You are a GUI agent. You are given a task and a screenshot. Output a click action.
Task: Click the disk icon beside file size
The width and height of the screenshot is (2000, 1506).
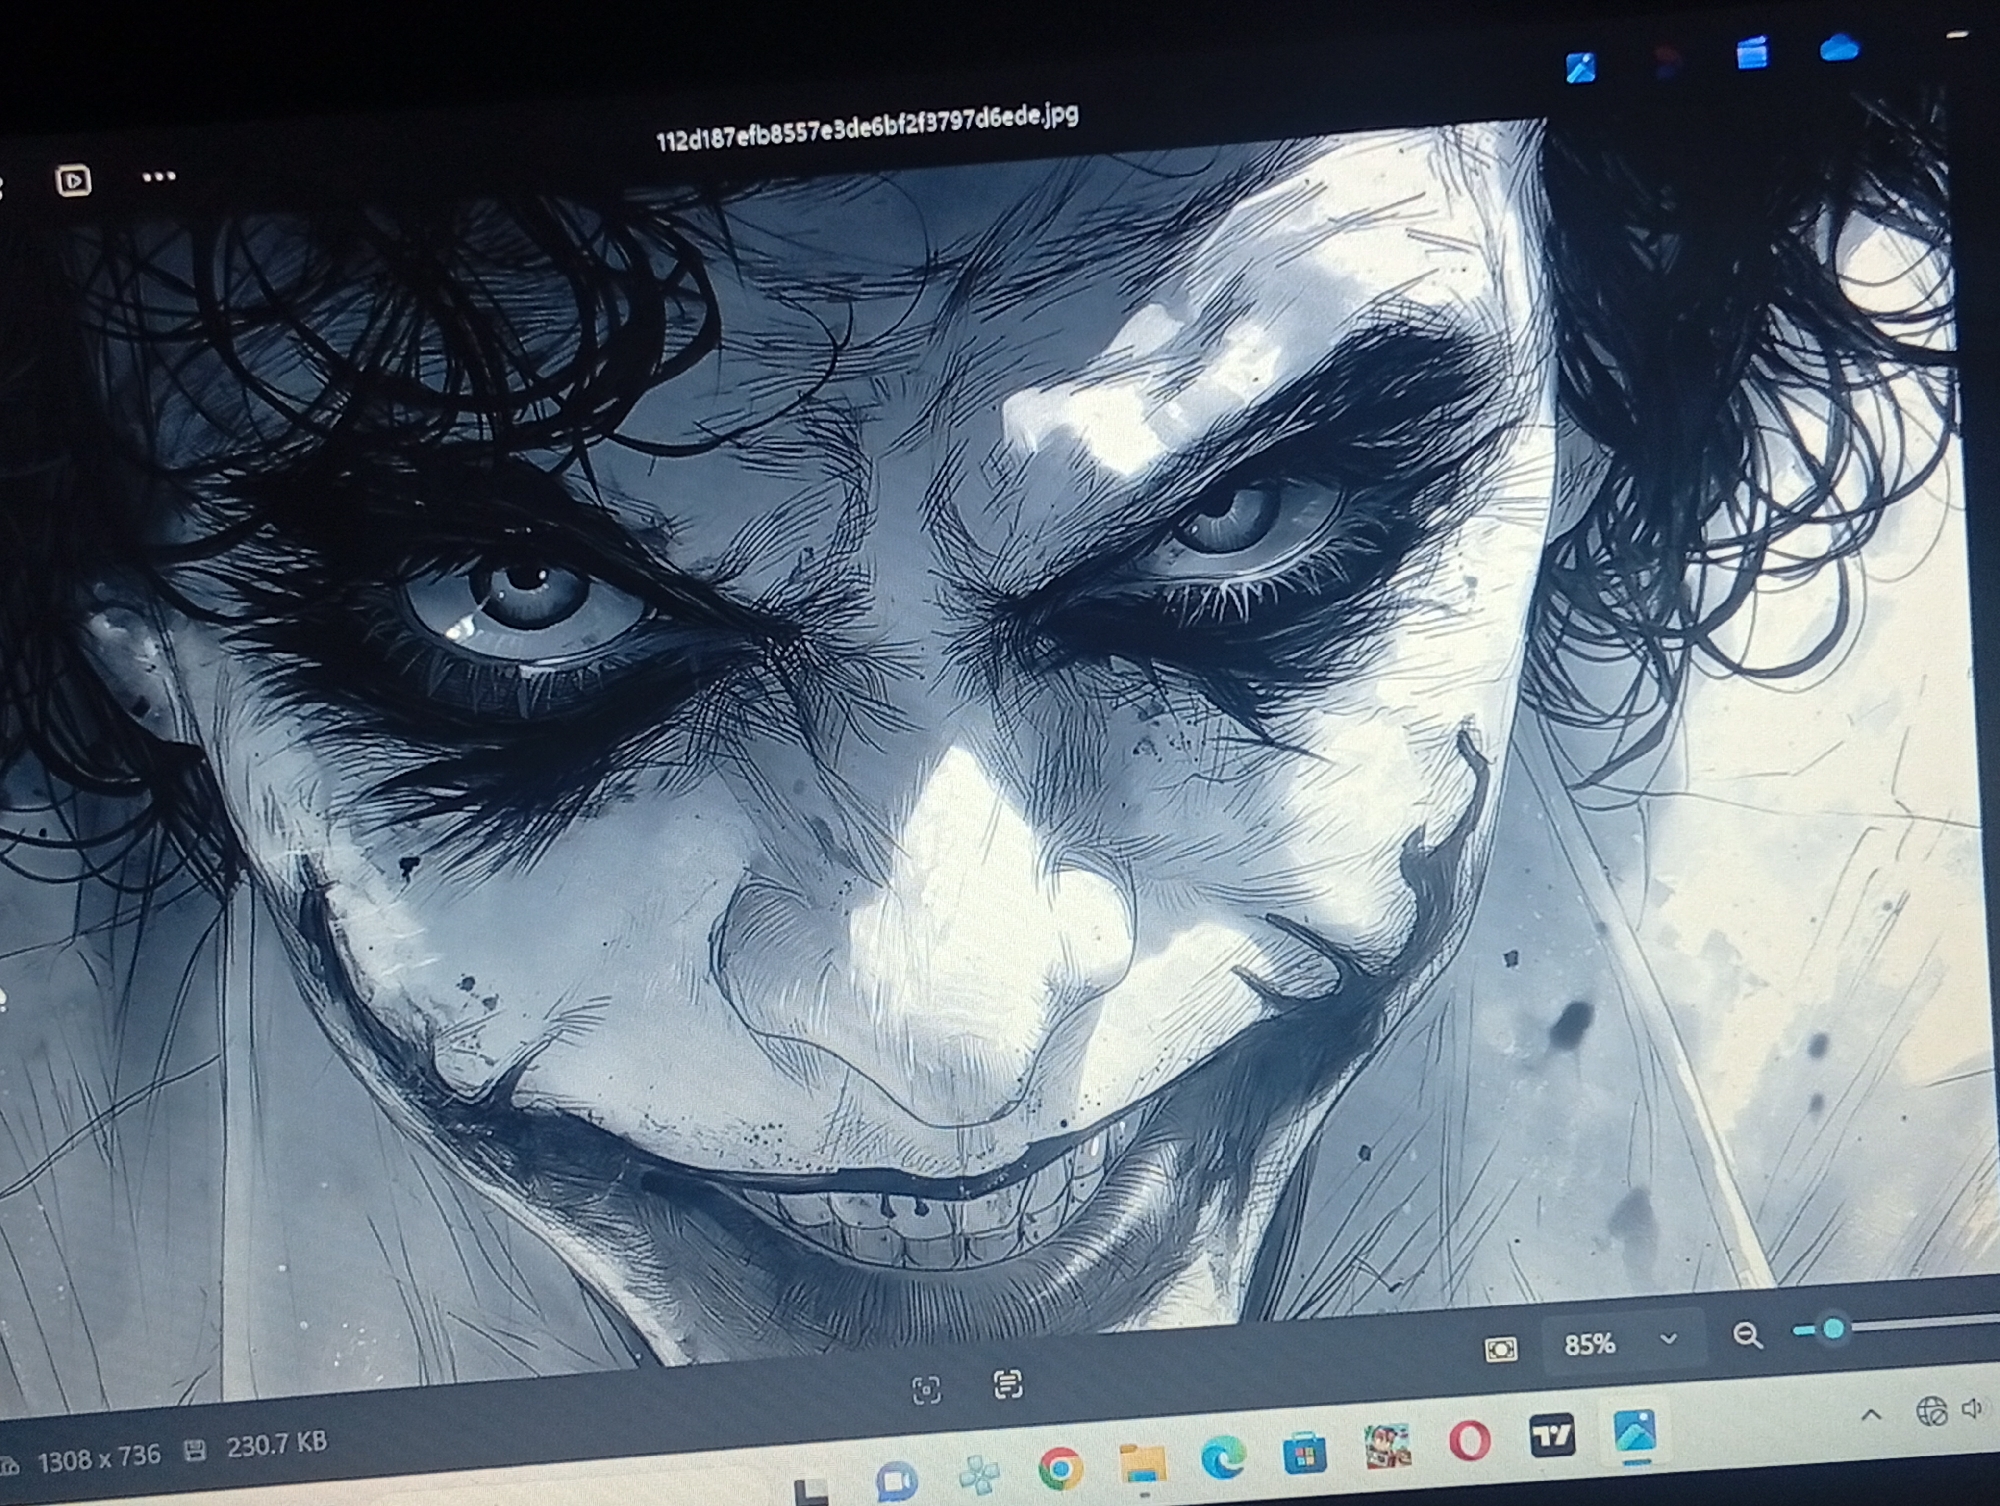196,1450
